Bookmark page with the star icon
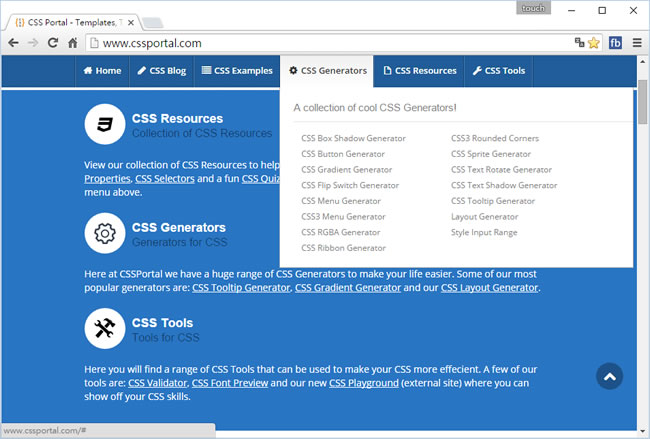The height and width of the screenshot is (439, 650). pyautogui.click(x=593, y=43)
